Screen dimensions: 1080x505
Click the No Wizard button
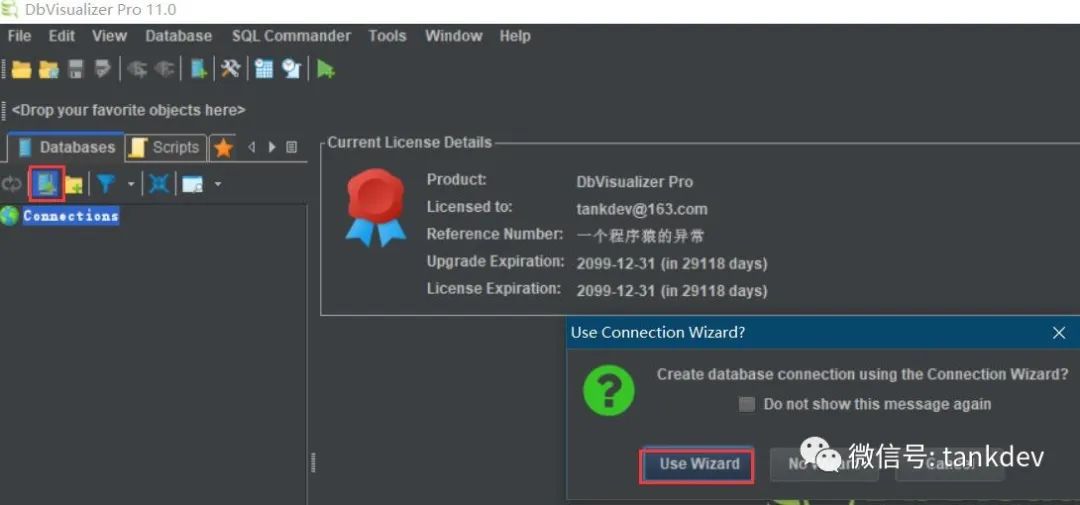(x=824, y=464)
